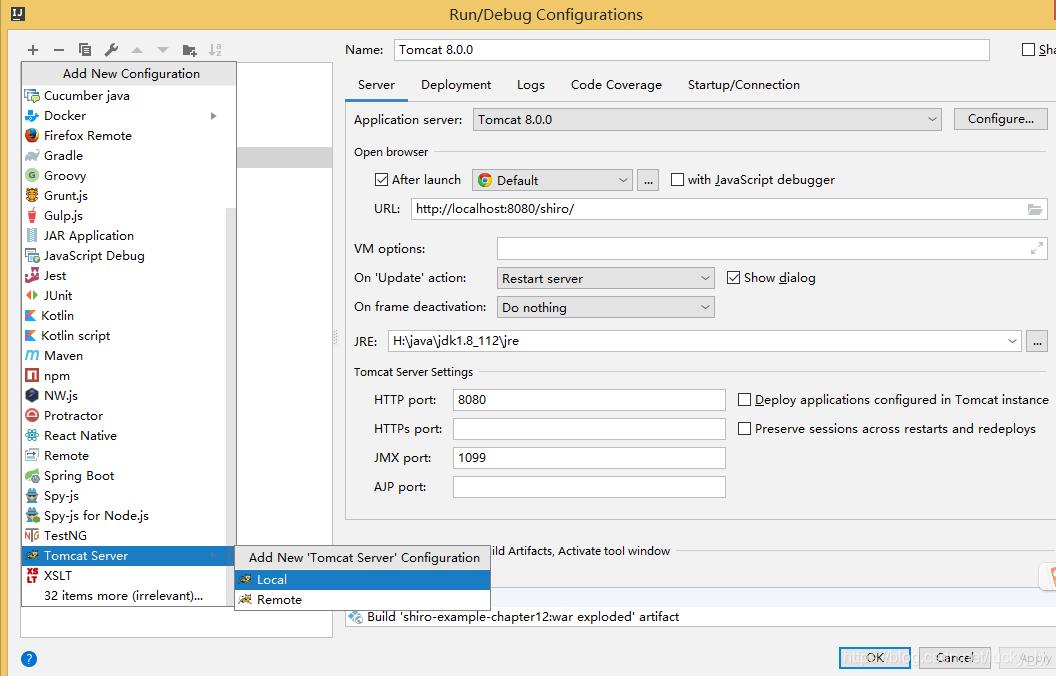Viewport: 1056px width, 676px height.
Task: Click the remove configuration minus icon
Action: point(59,50)
